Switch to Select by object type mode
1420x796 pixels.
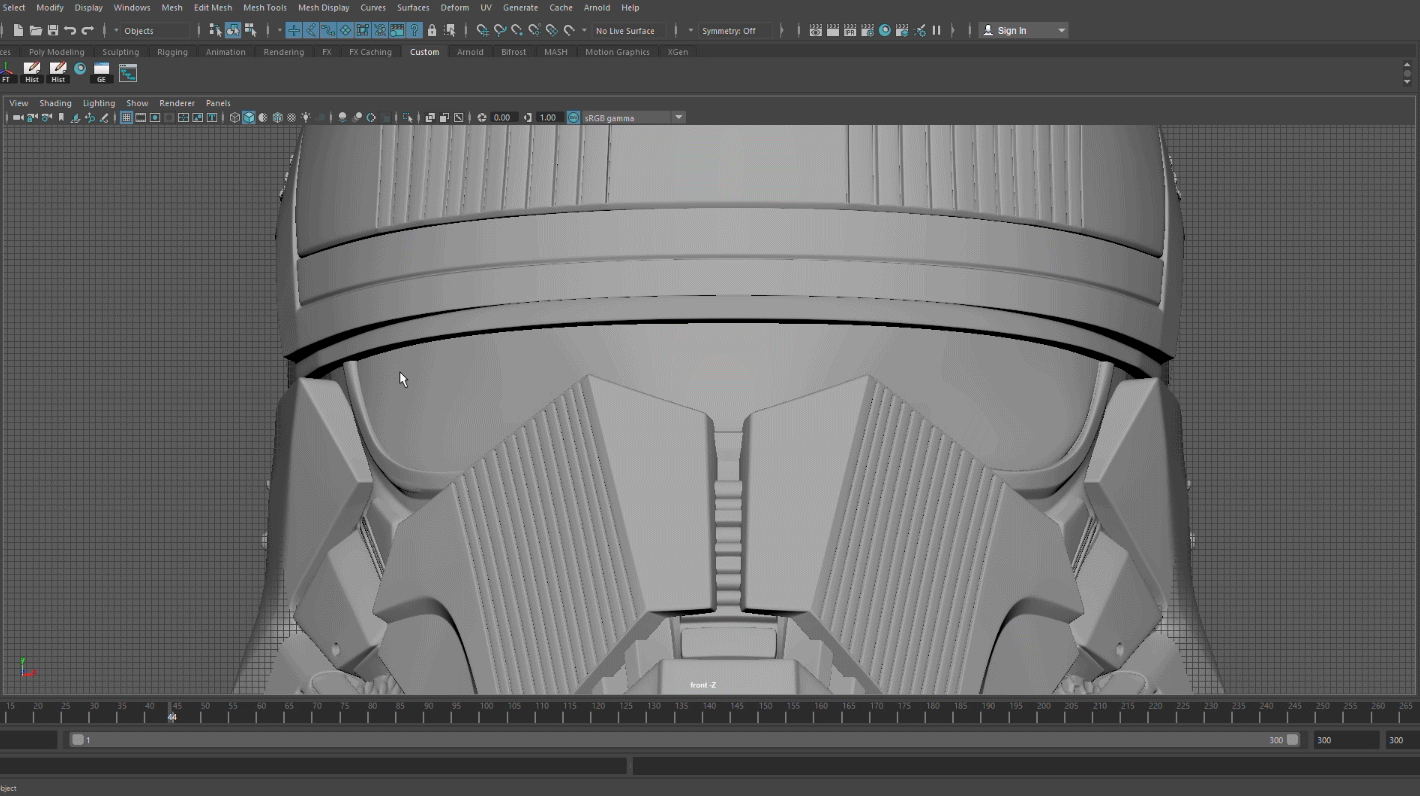[233, 30]
